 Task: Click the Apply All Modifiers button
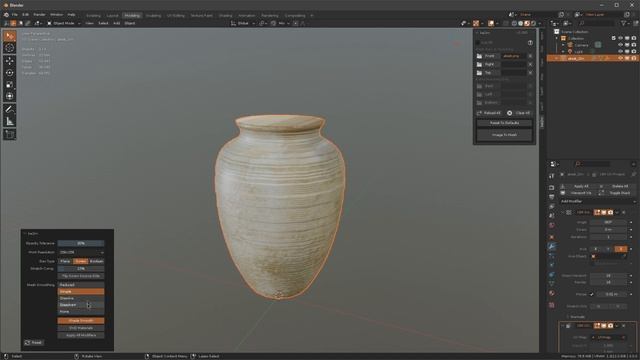point(81,336)
